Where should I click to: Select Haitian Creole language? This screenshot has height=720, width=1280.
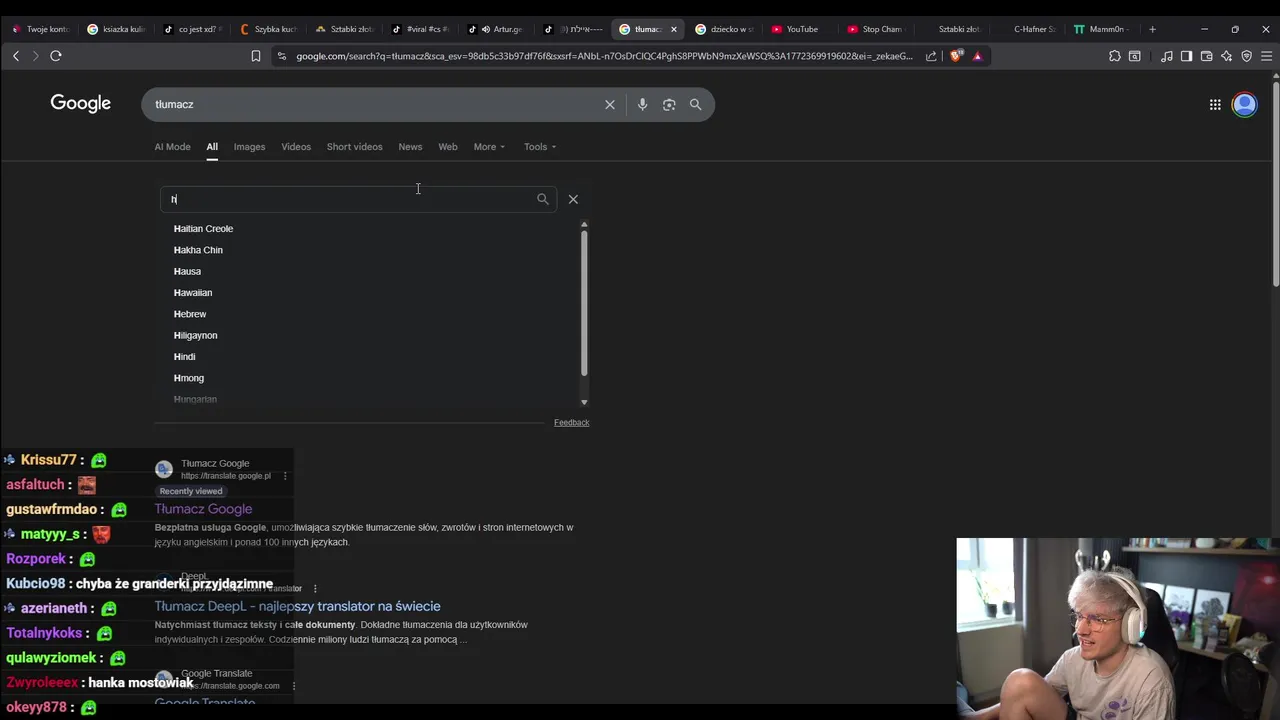coord(203,229)
